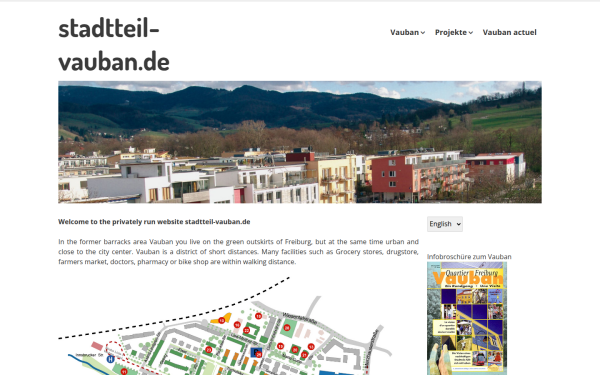Expand the chevron next to Projekte

pyautogui.click(x=471, y=33)
